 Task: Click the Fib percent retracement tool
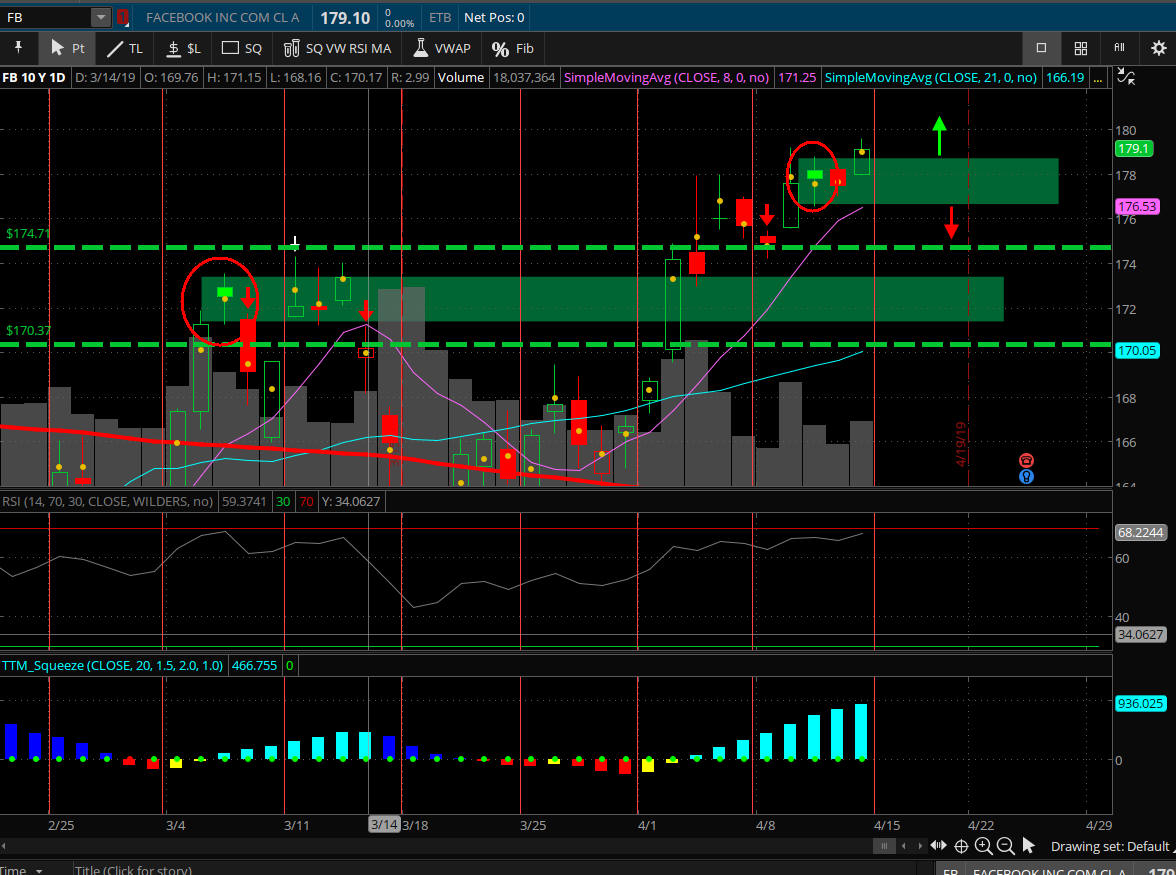tap(513, 48)
